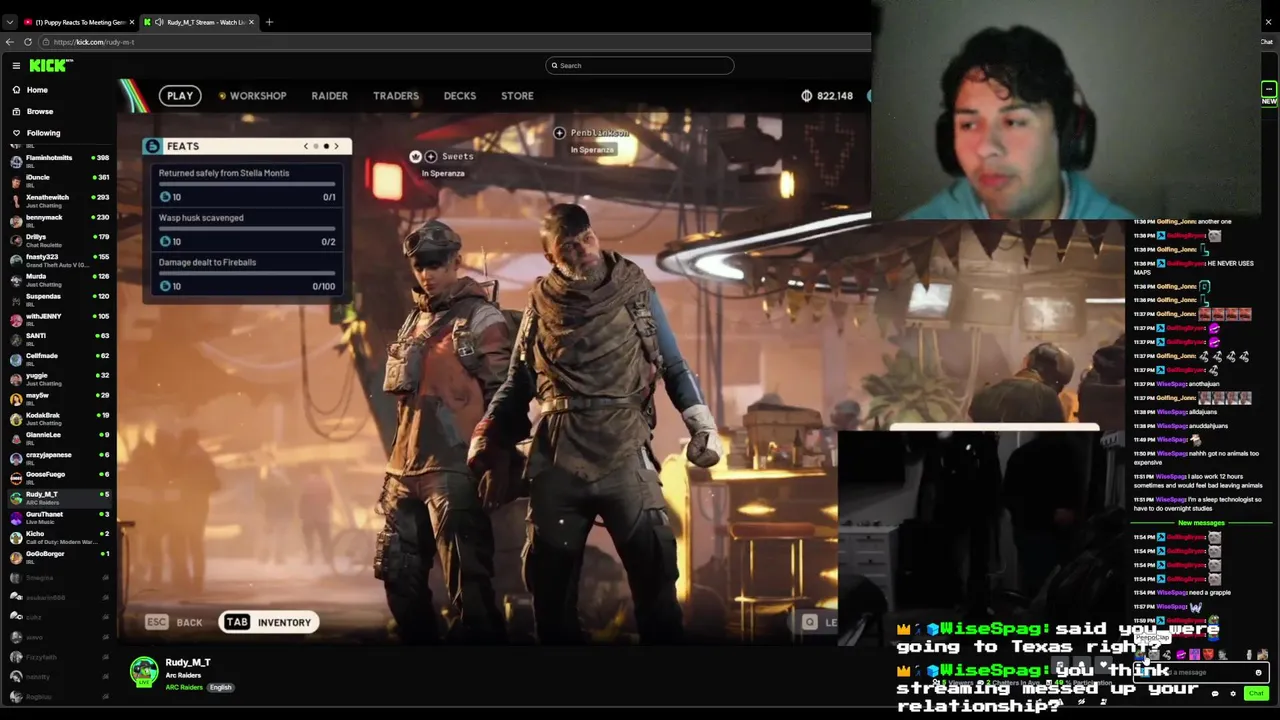Open the tab list dropdown arrow
The image size is (1280, 720).
point(9,22)
